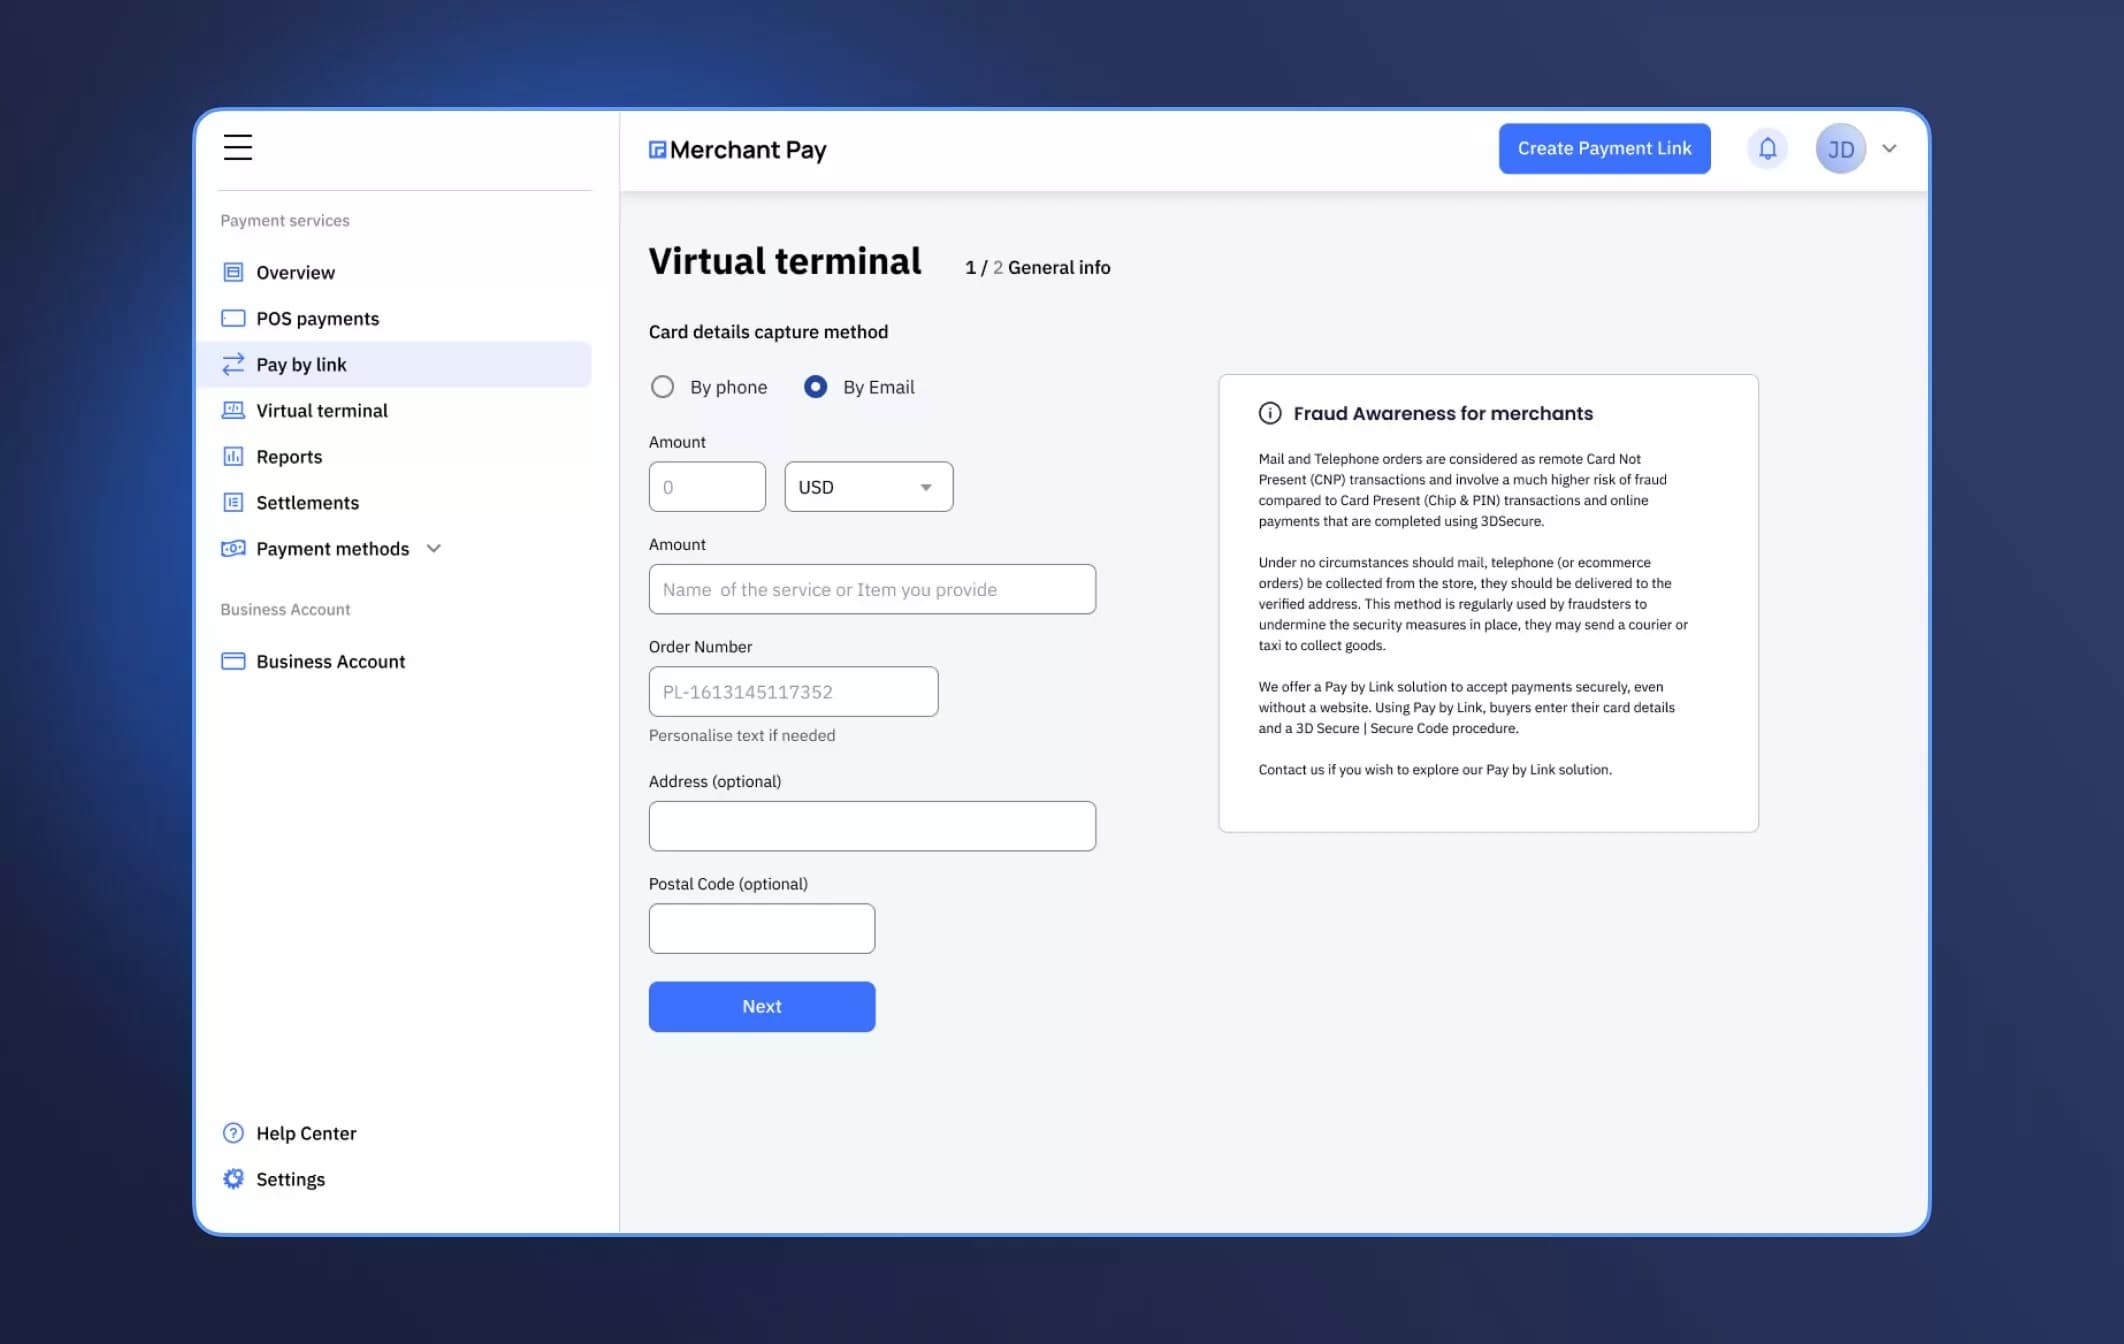The height and width of the screenshot is (1344, 2124).
Task: Click the Overview sidebar icon
Action: click(x=233, y=272)
